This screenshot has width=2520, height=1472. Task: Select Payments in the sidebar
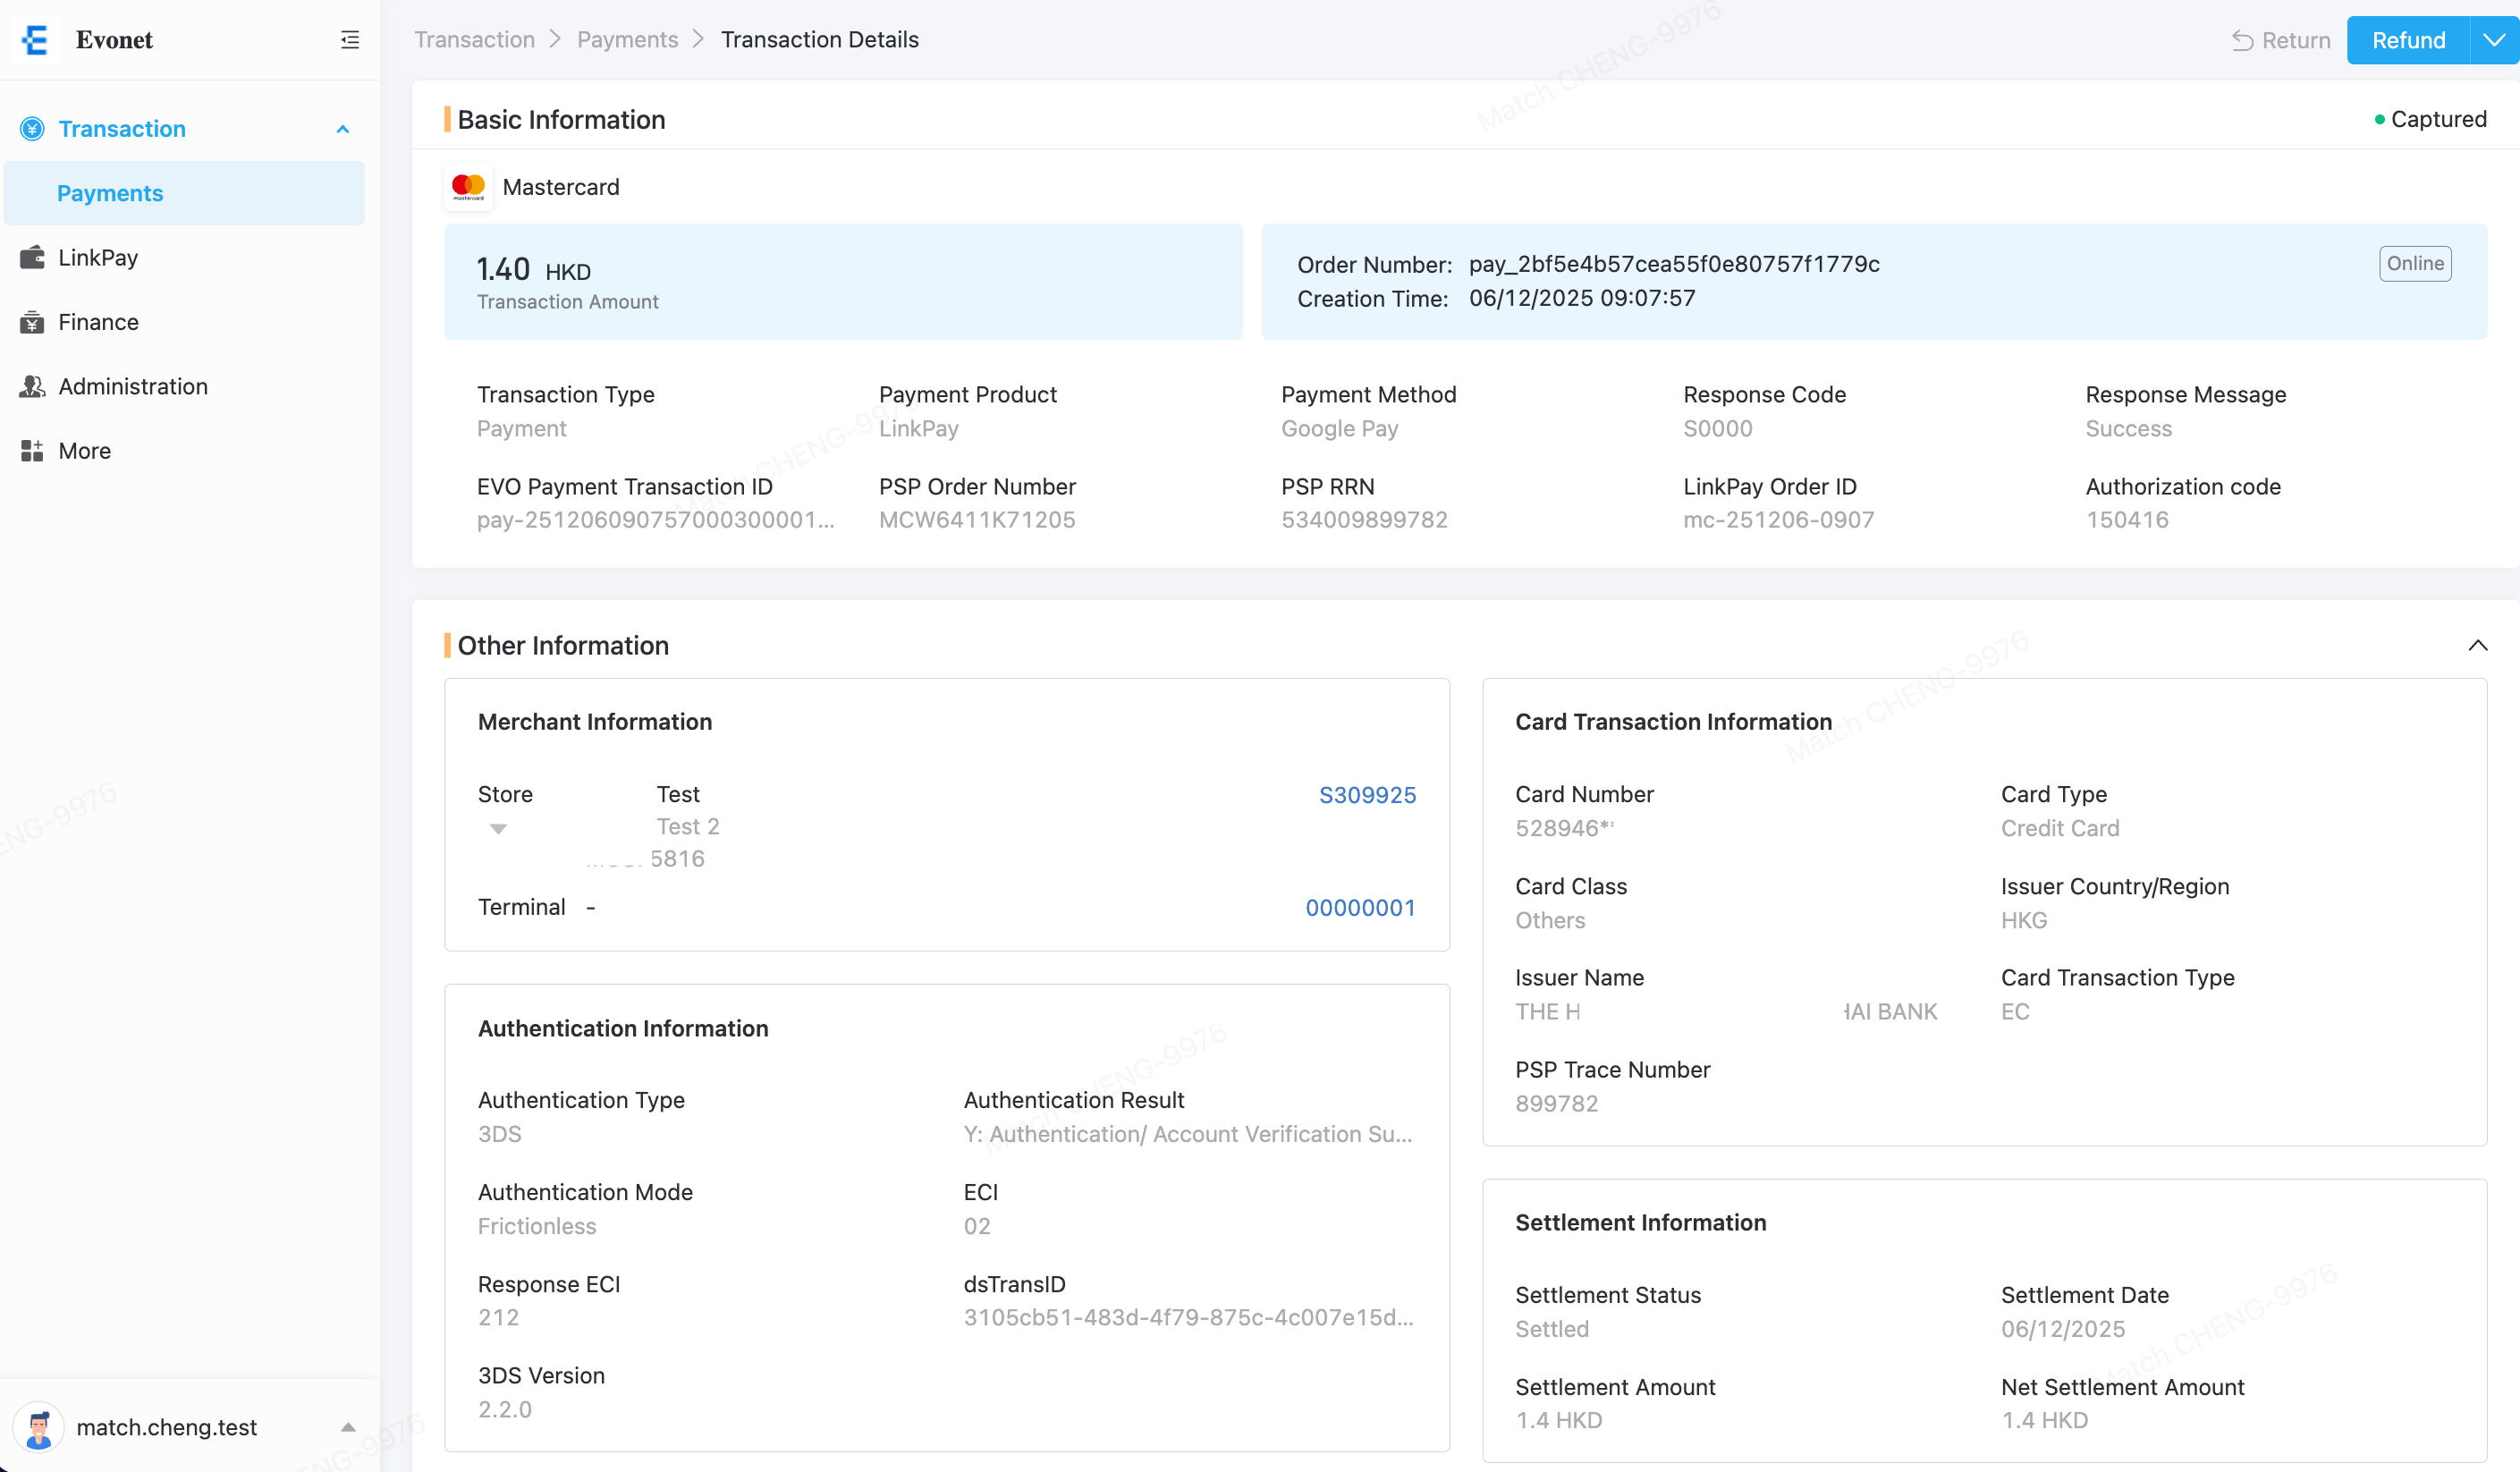point(110,193)
